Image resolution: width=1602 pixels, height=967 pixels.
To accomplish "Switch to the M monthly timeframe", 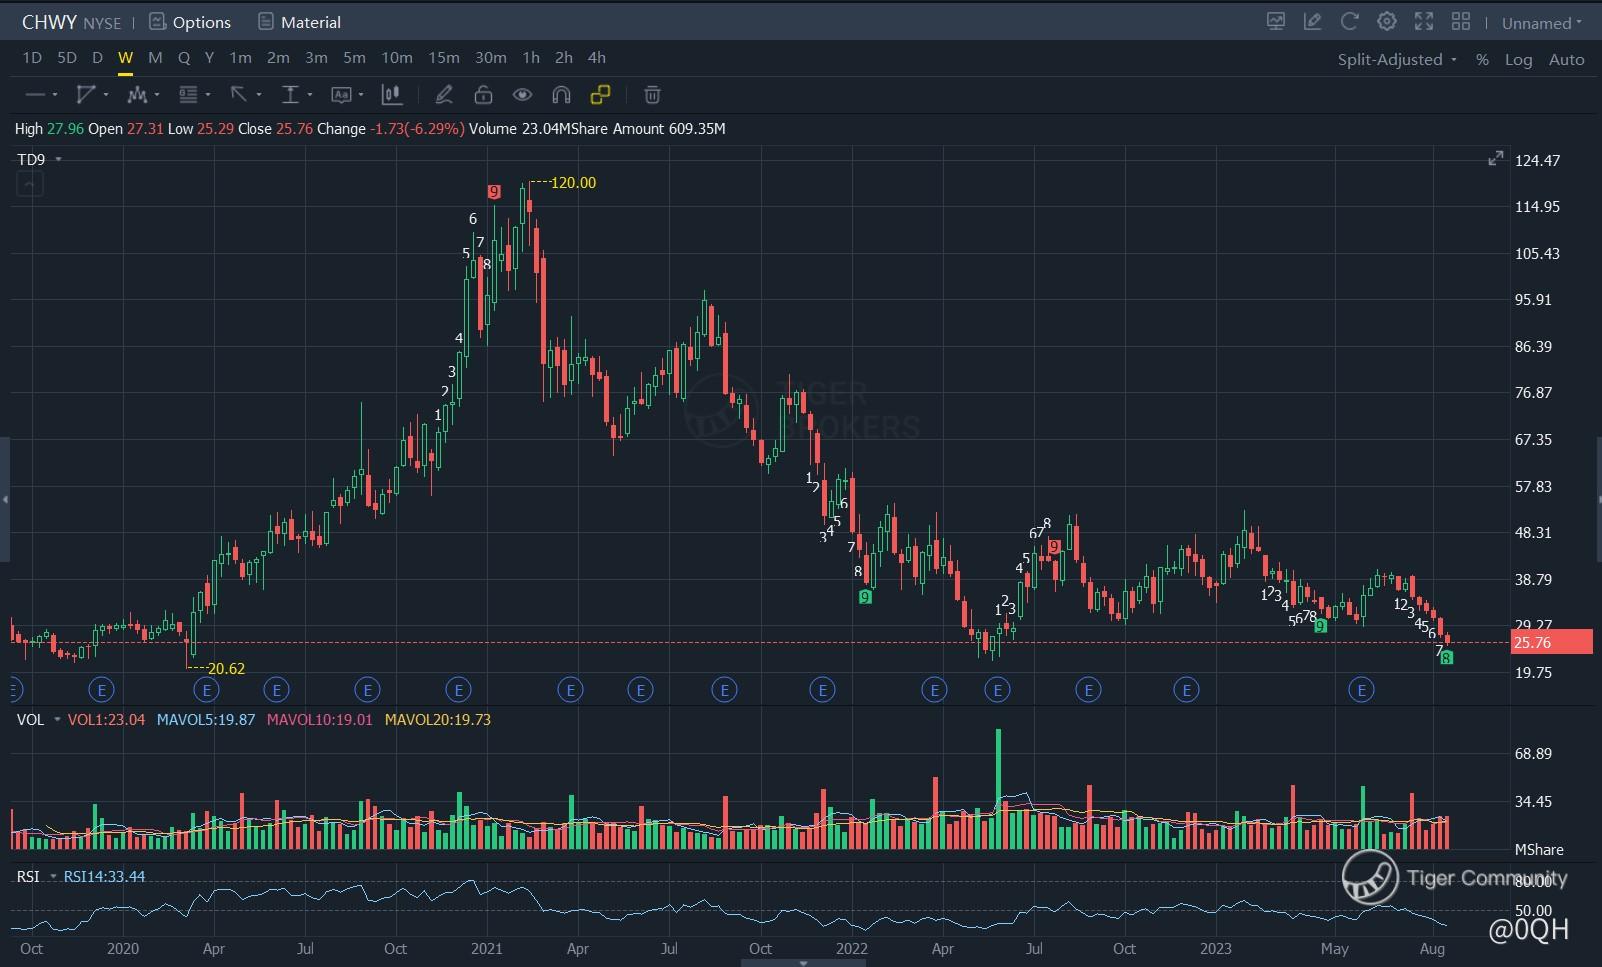I will [155, 58].
